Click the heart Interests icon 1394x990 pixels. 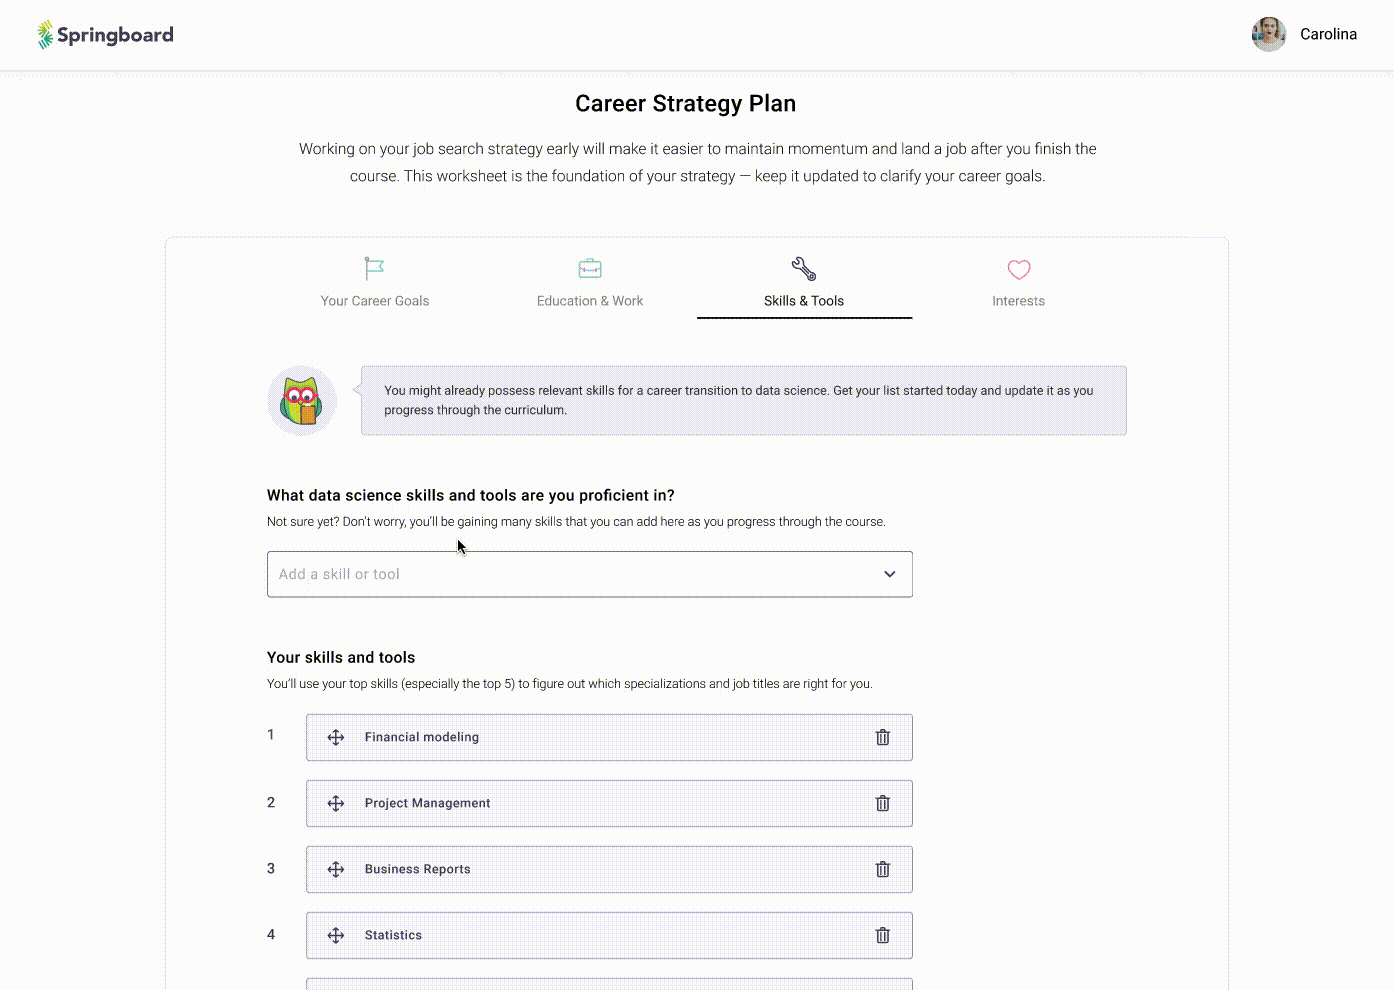pyautogui.click(x=1019, y=270)
